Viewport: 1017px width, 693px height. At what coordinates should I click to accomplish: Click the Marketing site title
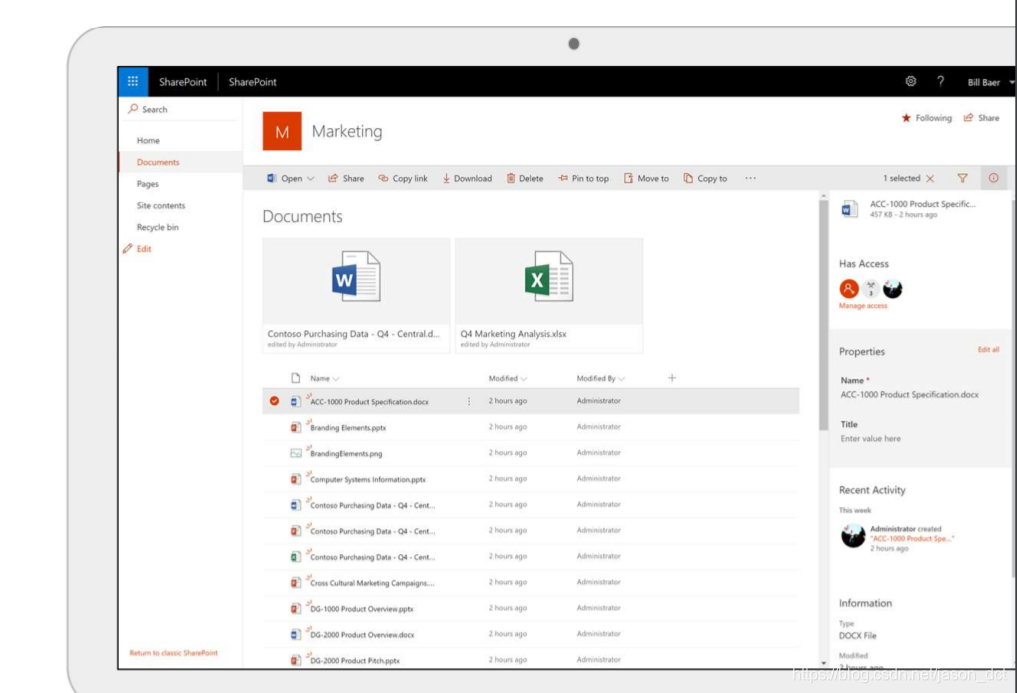pyautogui.click(x=347, y=131)
